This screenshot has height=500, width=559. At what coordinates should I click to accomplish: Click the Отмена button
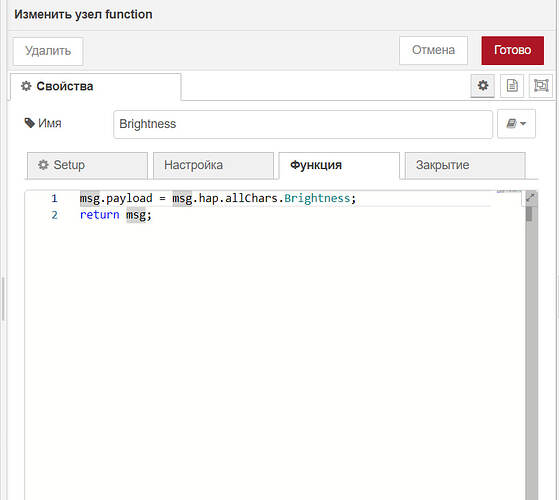point(433,50)
